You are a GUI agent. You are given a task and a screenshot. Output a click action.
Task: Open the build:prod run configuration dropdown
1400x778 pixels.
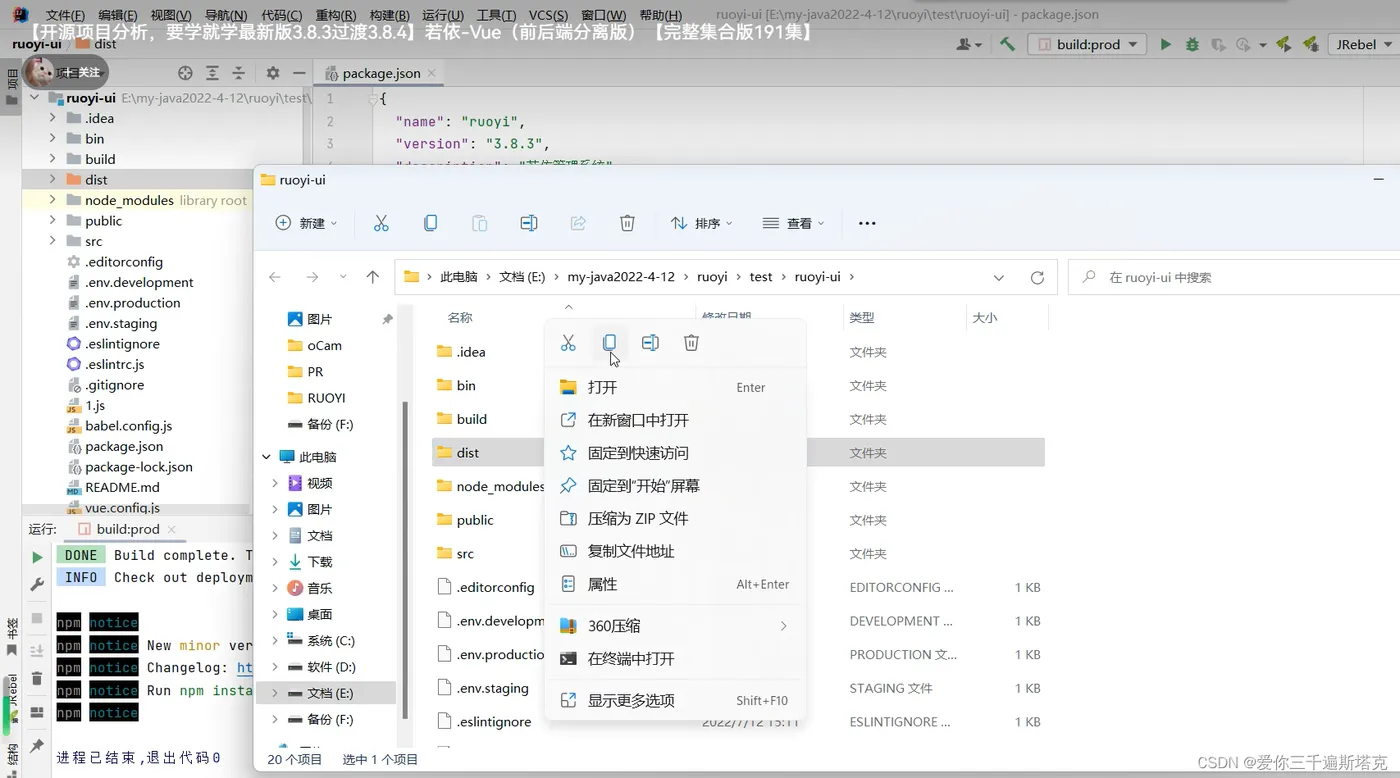1087,44
